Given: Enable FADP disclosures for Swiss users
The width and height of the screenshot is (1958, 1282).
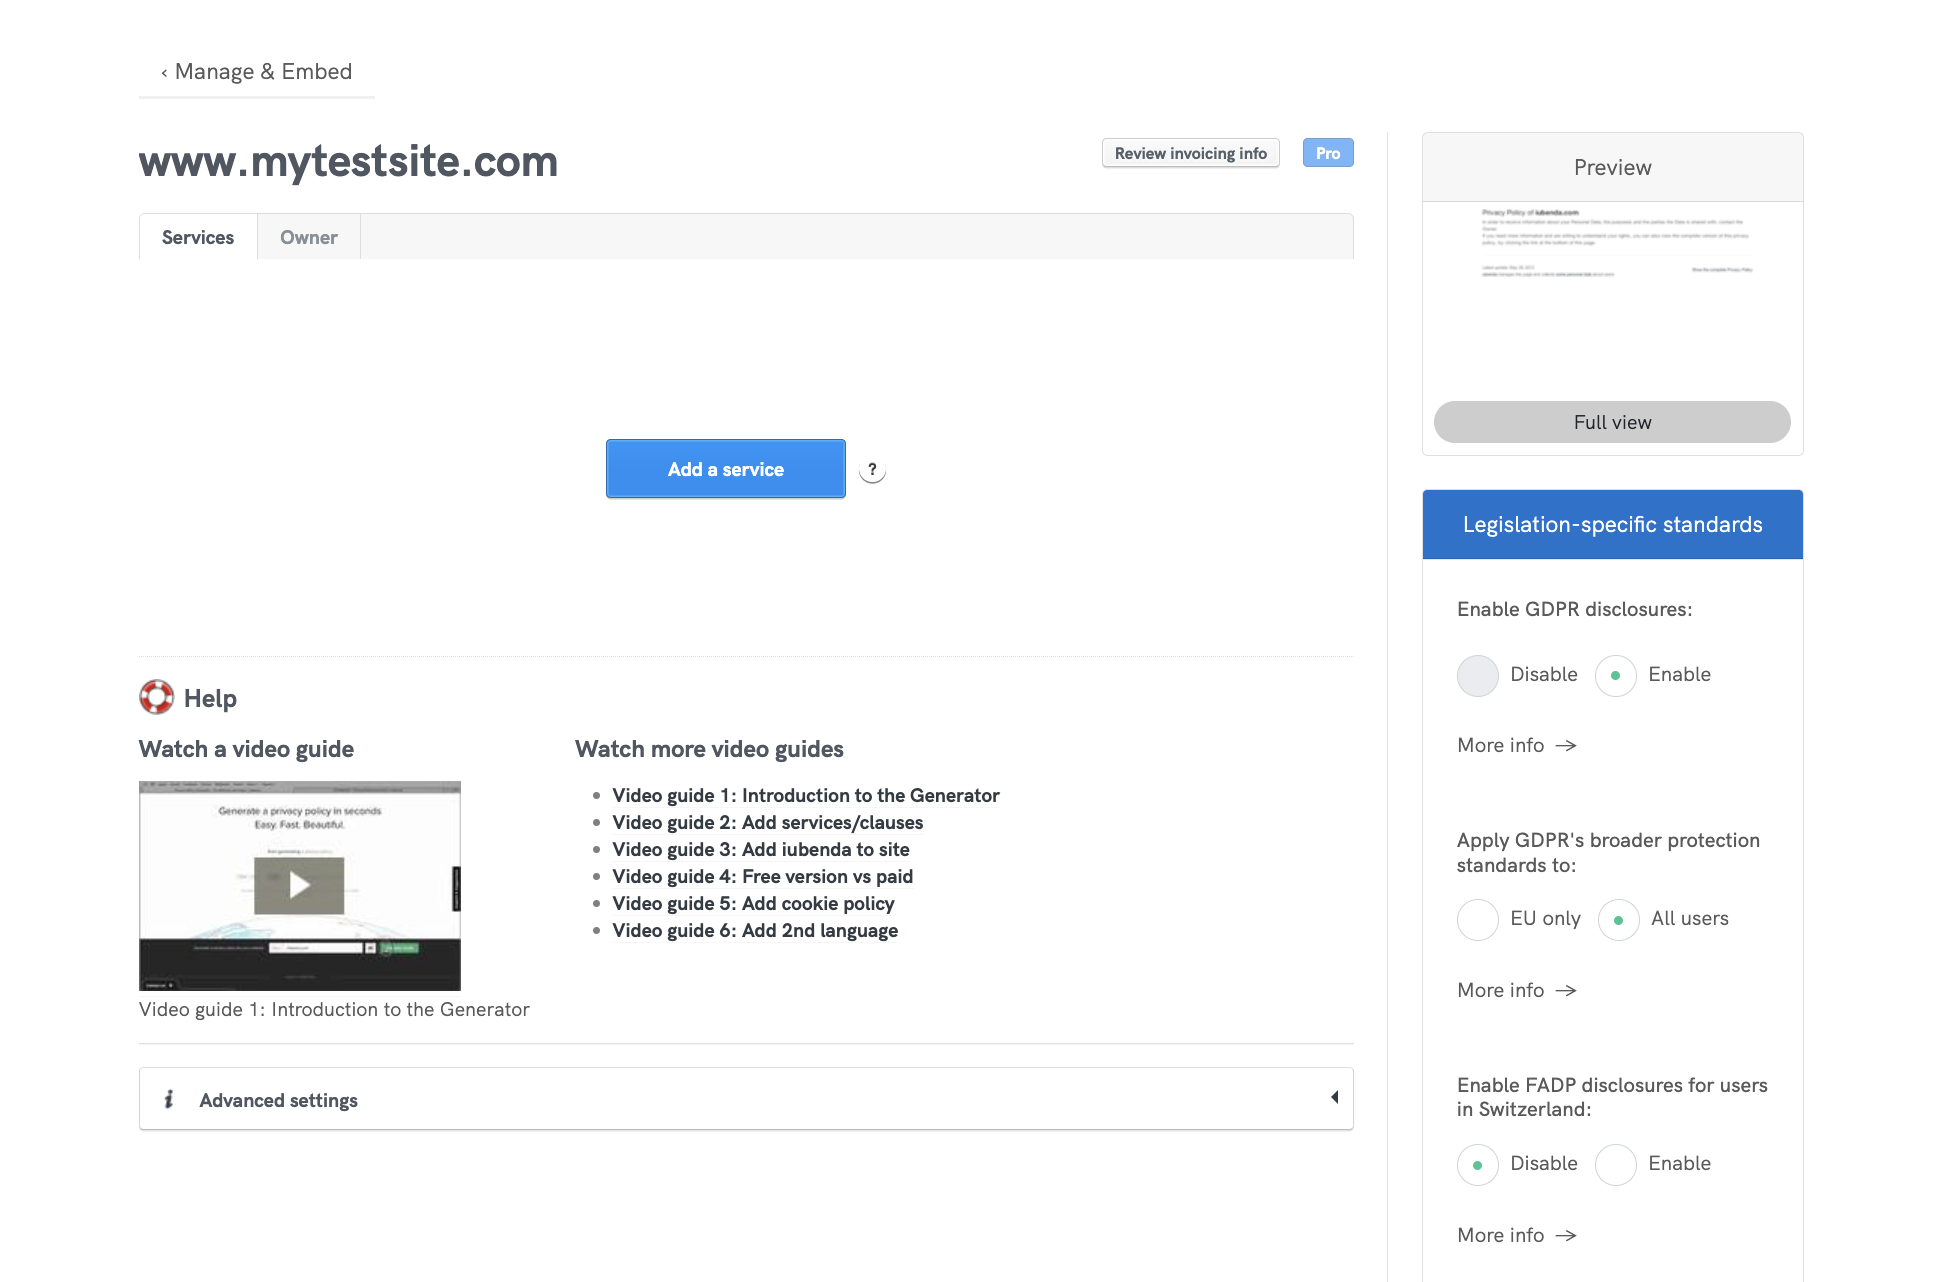Looking at the screenshot, I should tap(1615, 1164).
